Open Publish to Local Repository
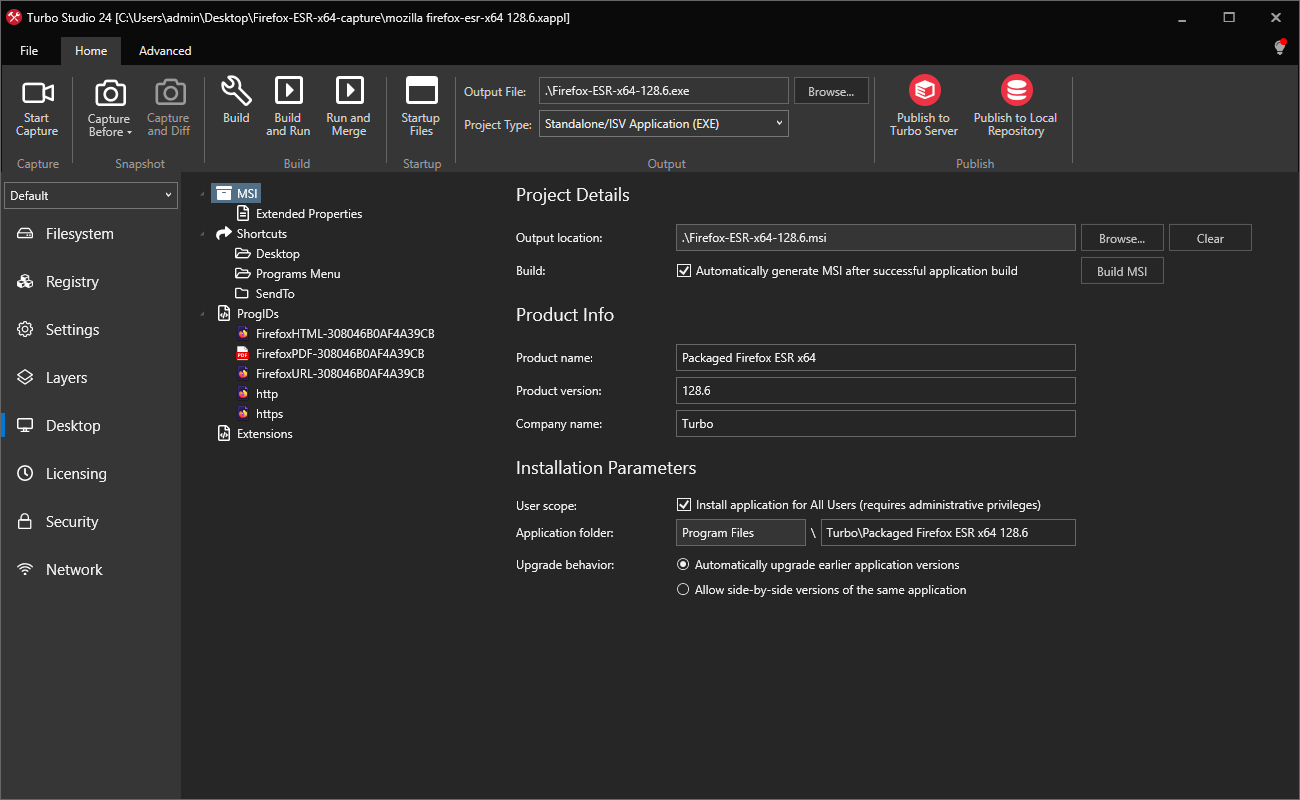Viewport: 1300px width, 800px height. (1015, 105)
